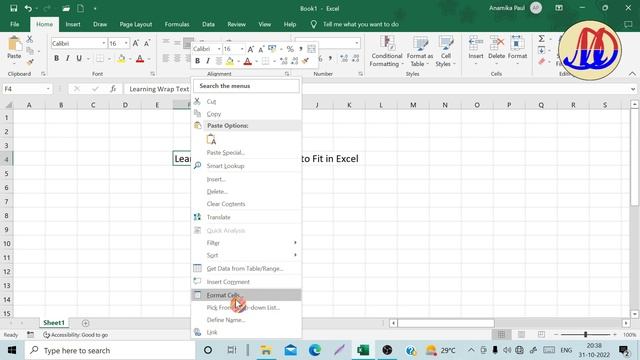Click the Format icon in the Cells group

517,42
